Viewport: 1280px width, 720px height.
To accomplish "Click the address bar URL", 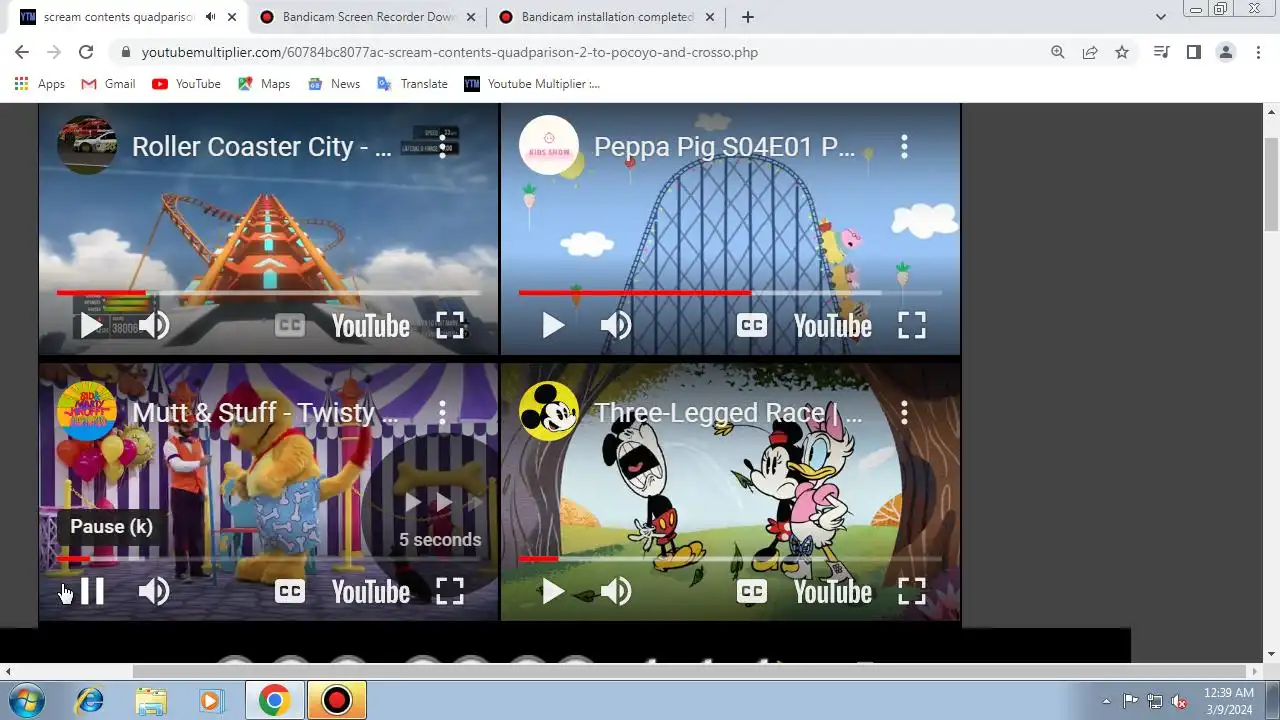I will point(450,52).
